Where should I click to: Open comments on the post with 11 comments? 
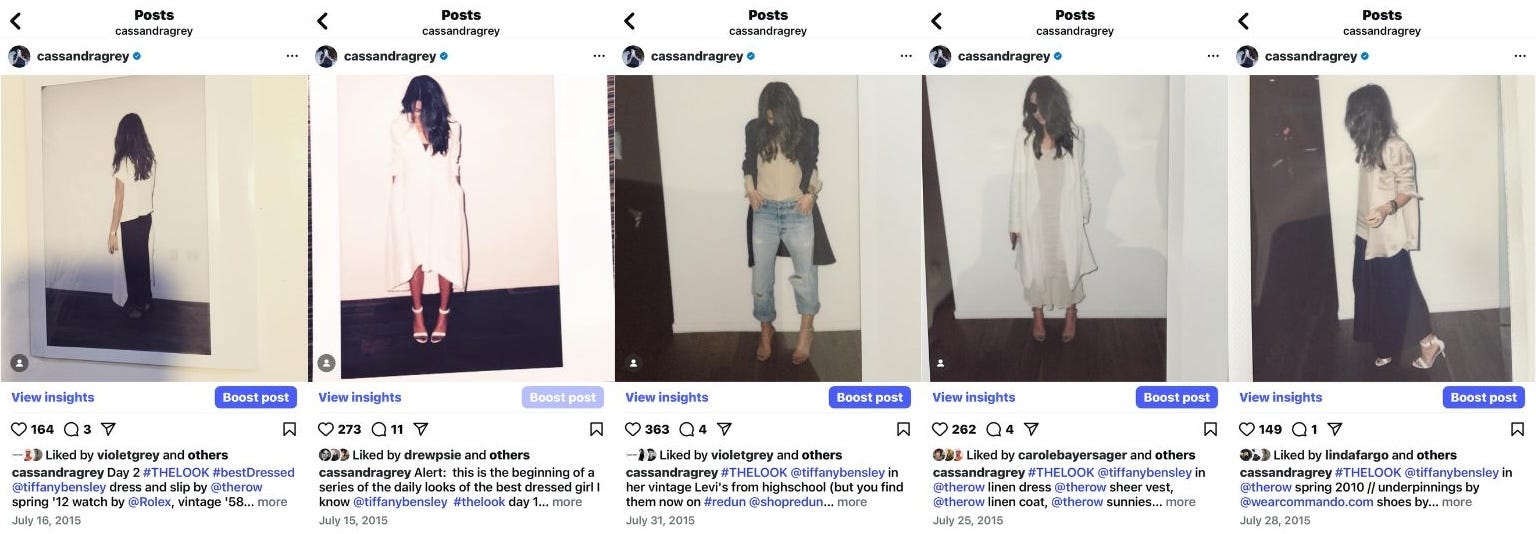379,429
